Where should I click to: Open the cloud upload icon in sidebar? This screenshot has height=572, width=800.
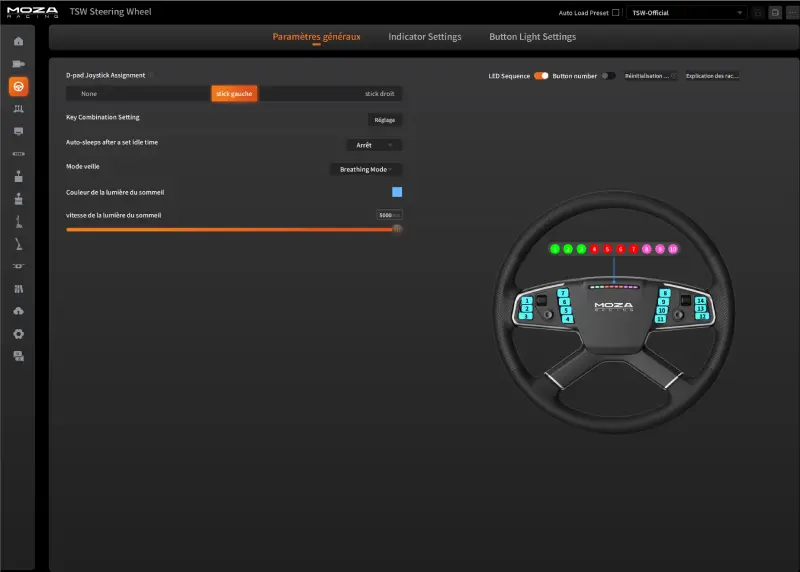tap(18, 311)
